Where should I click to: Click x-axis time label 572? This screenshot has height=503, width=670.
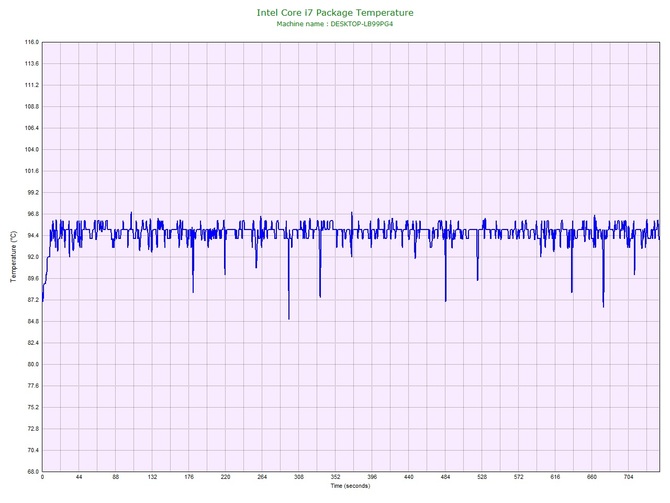[519, 477]
